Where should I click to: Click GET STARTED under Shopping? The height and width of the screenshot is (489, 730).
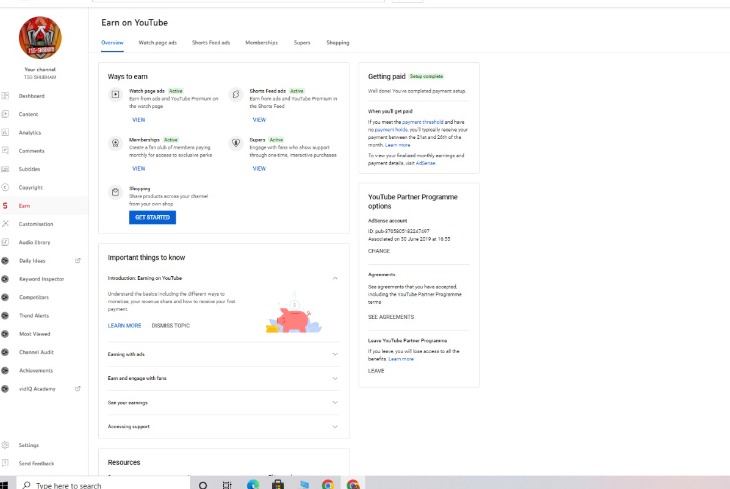coord(152,217)
